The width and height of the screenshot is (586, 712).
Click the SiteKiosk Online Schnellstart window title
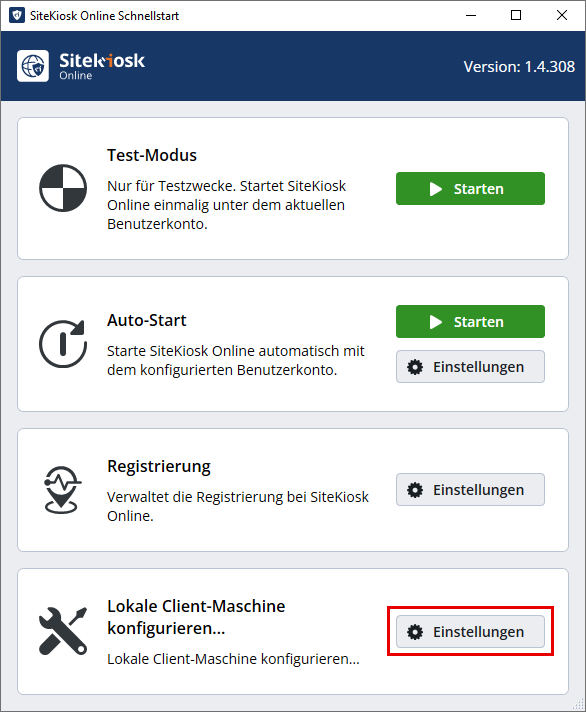[104, 15]
